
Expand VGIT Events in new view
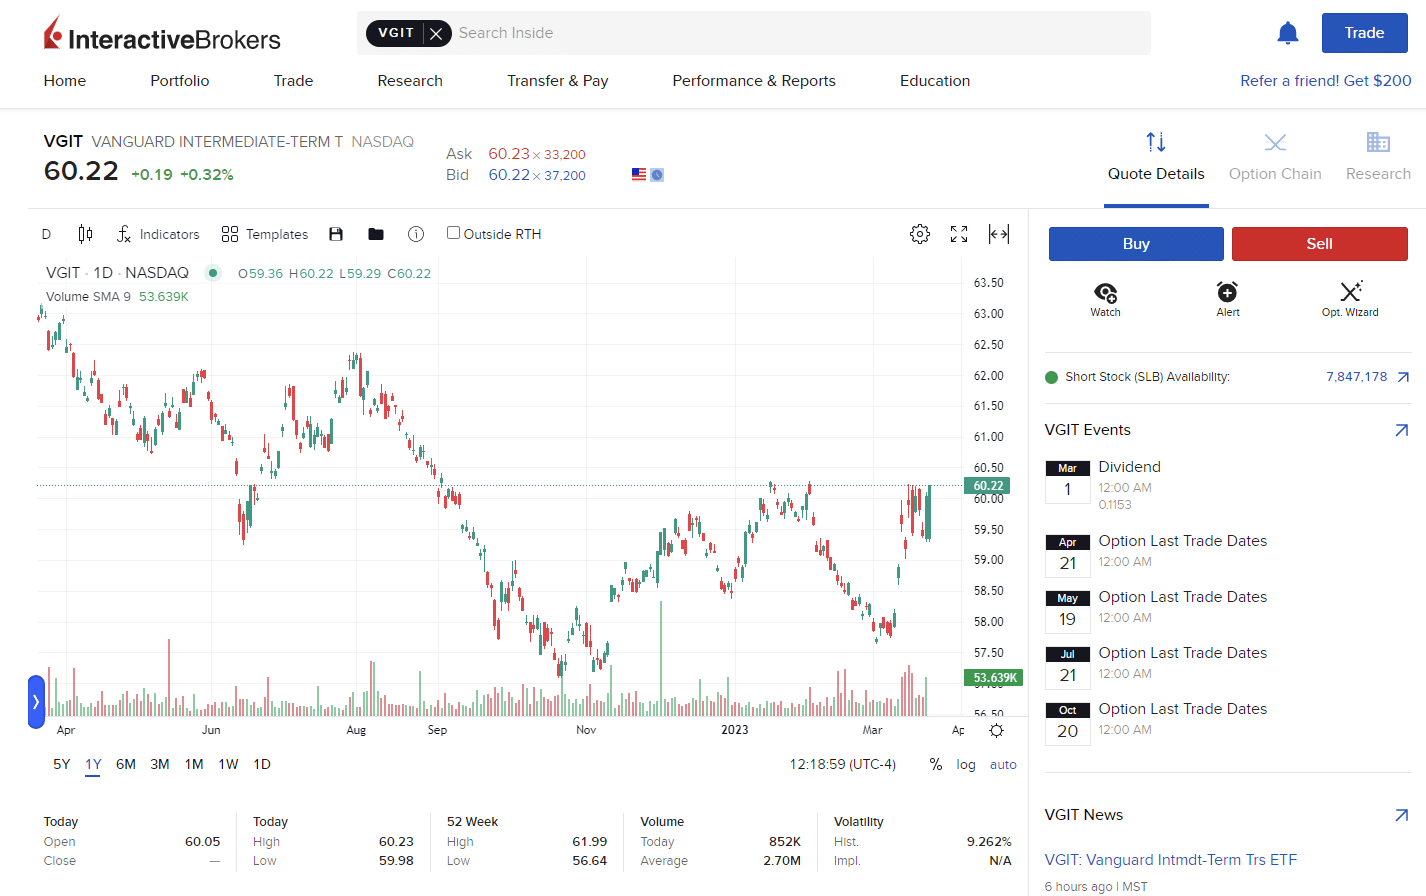(1402, 430)
